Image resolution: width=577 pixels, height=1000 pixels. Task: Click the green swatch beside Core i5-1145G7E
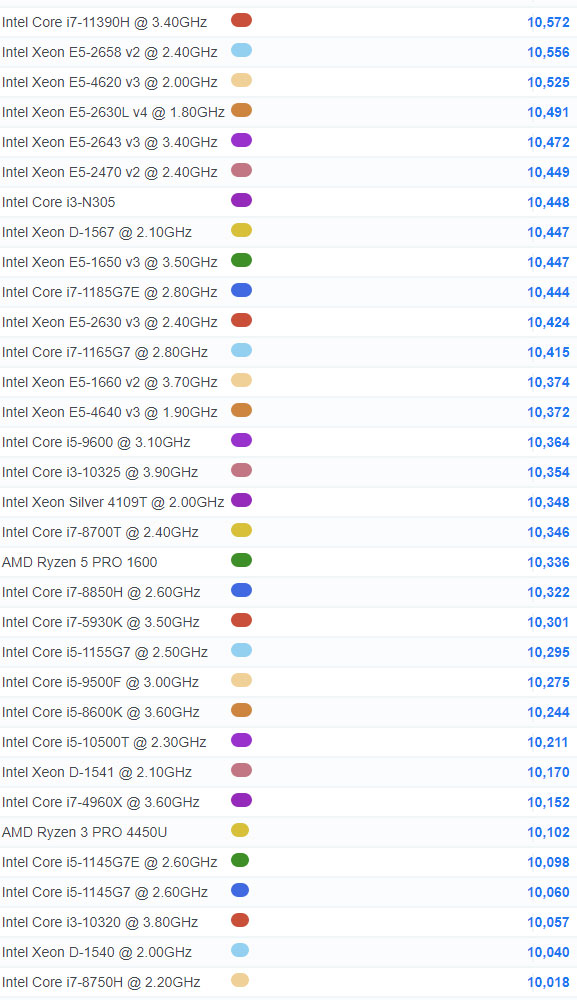(240, 860)
